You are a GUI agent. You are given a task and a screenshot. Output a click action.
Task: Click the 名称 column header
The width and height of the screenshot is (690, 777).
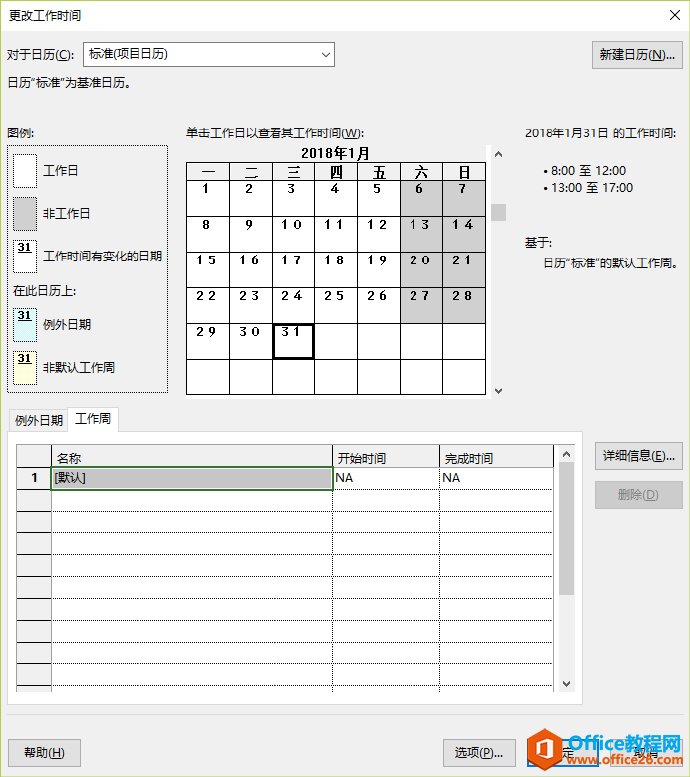tap(192, 457)
